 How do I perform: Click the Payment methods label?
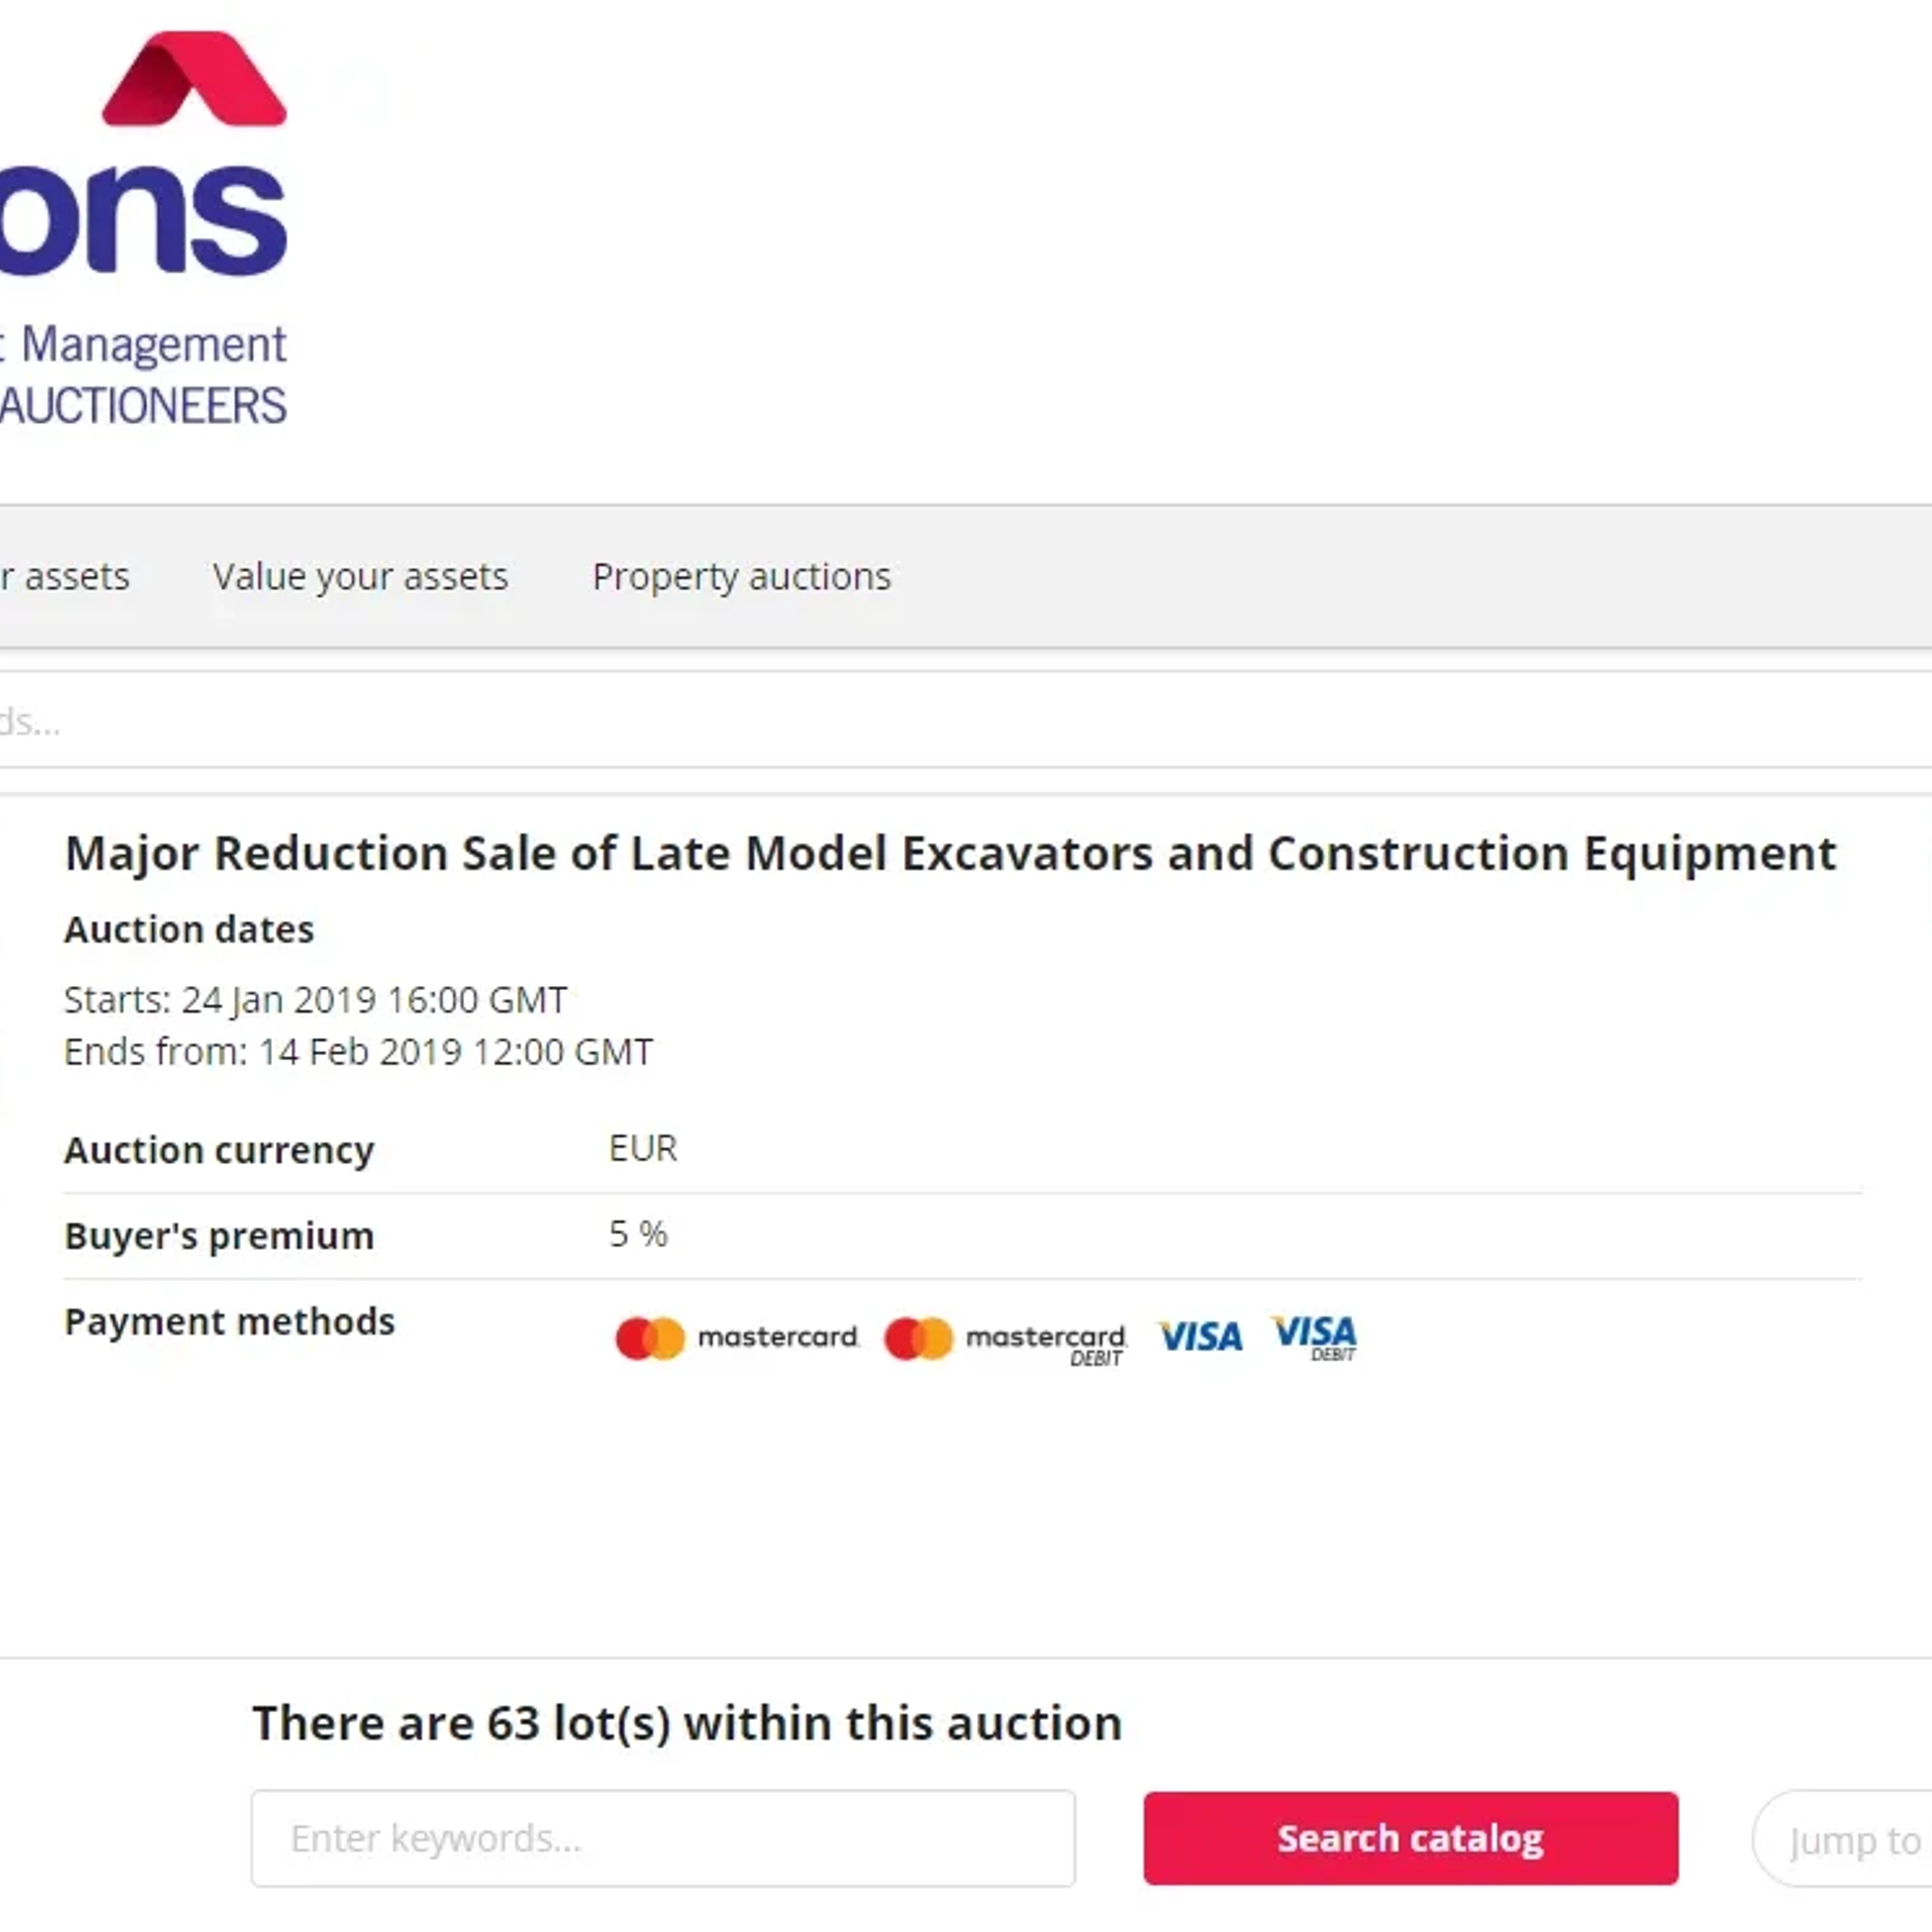(230, 1322)
